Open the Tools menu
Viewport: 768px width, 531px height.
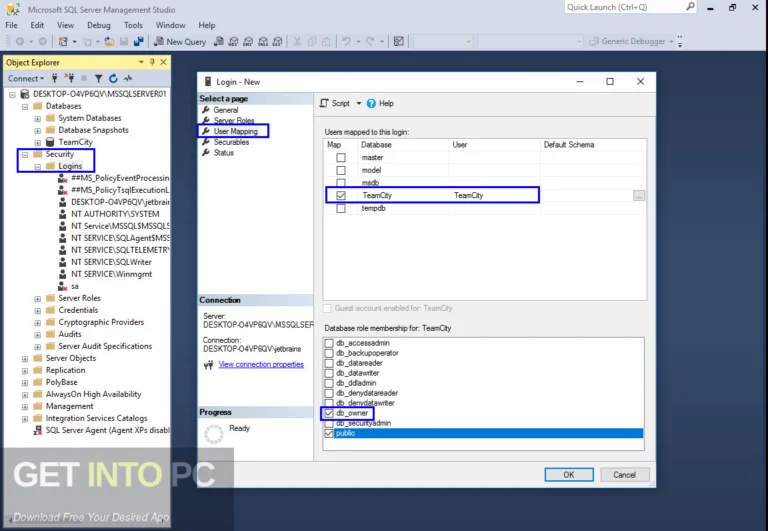click(133, 25)
